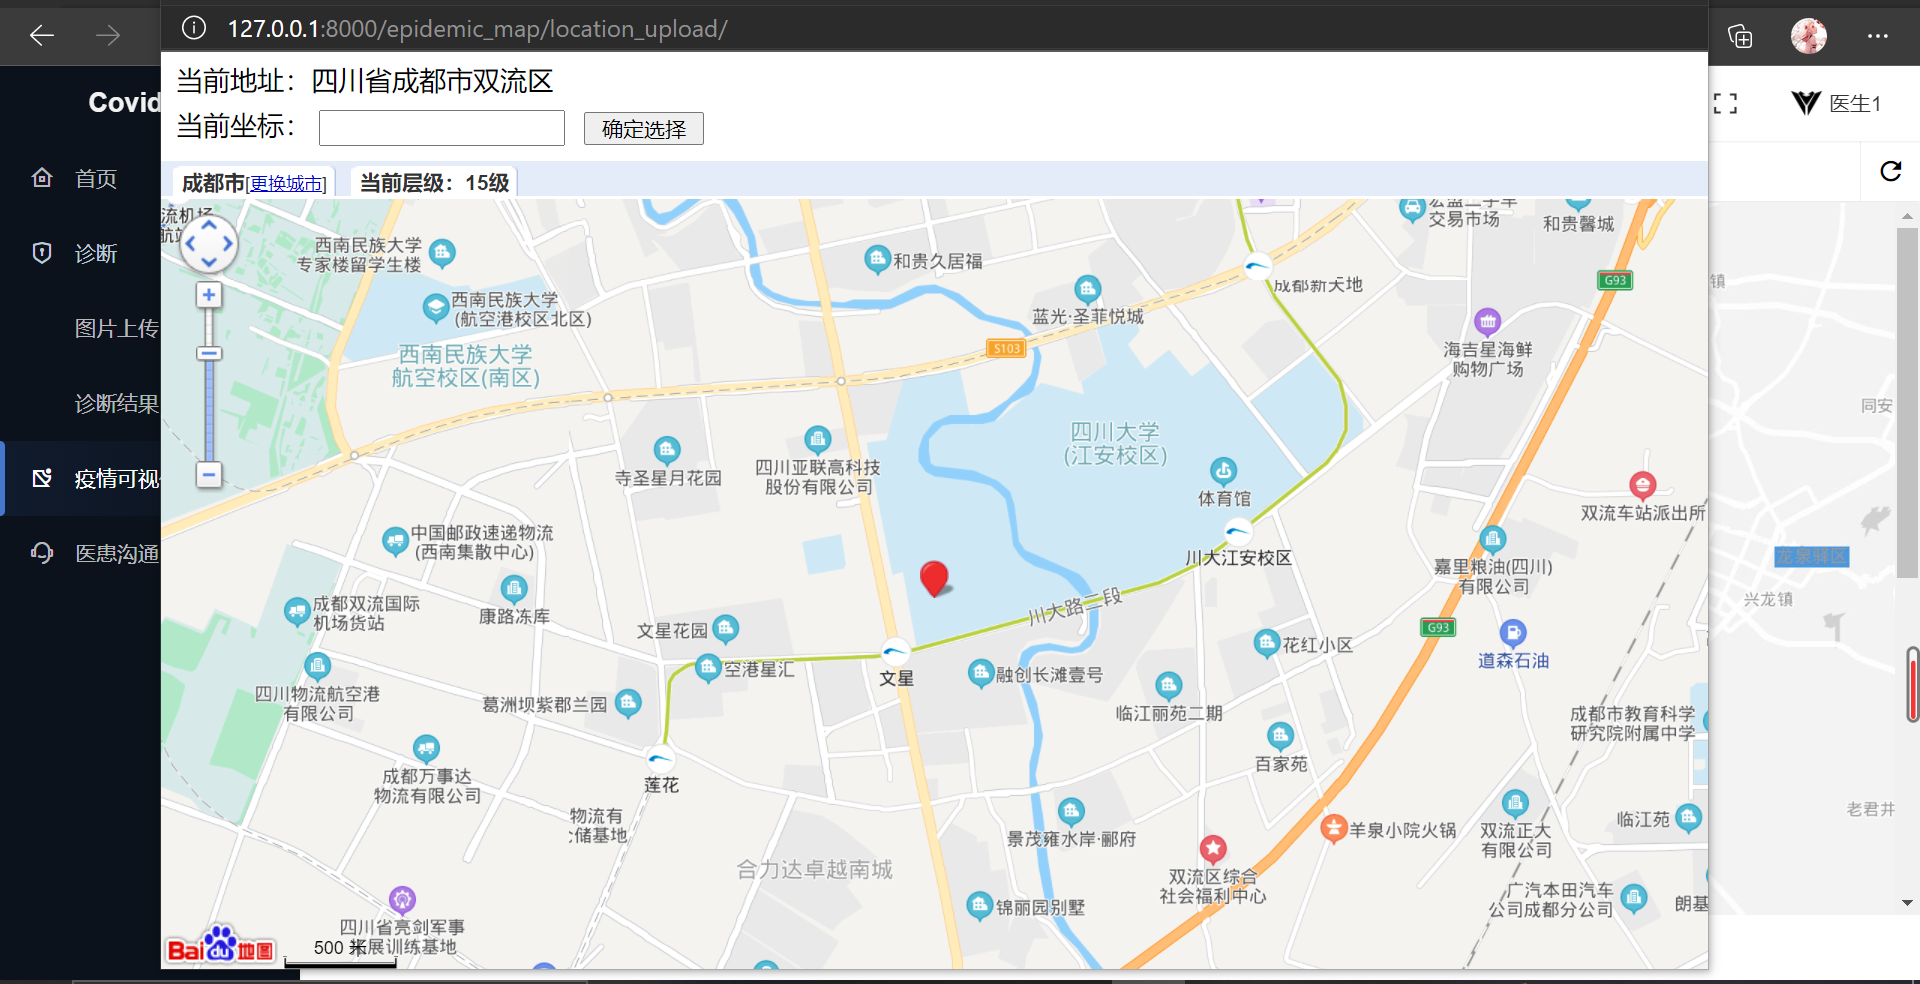Click the home icon beside 首页
Screen dimensions: 1920x984
42,178
